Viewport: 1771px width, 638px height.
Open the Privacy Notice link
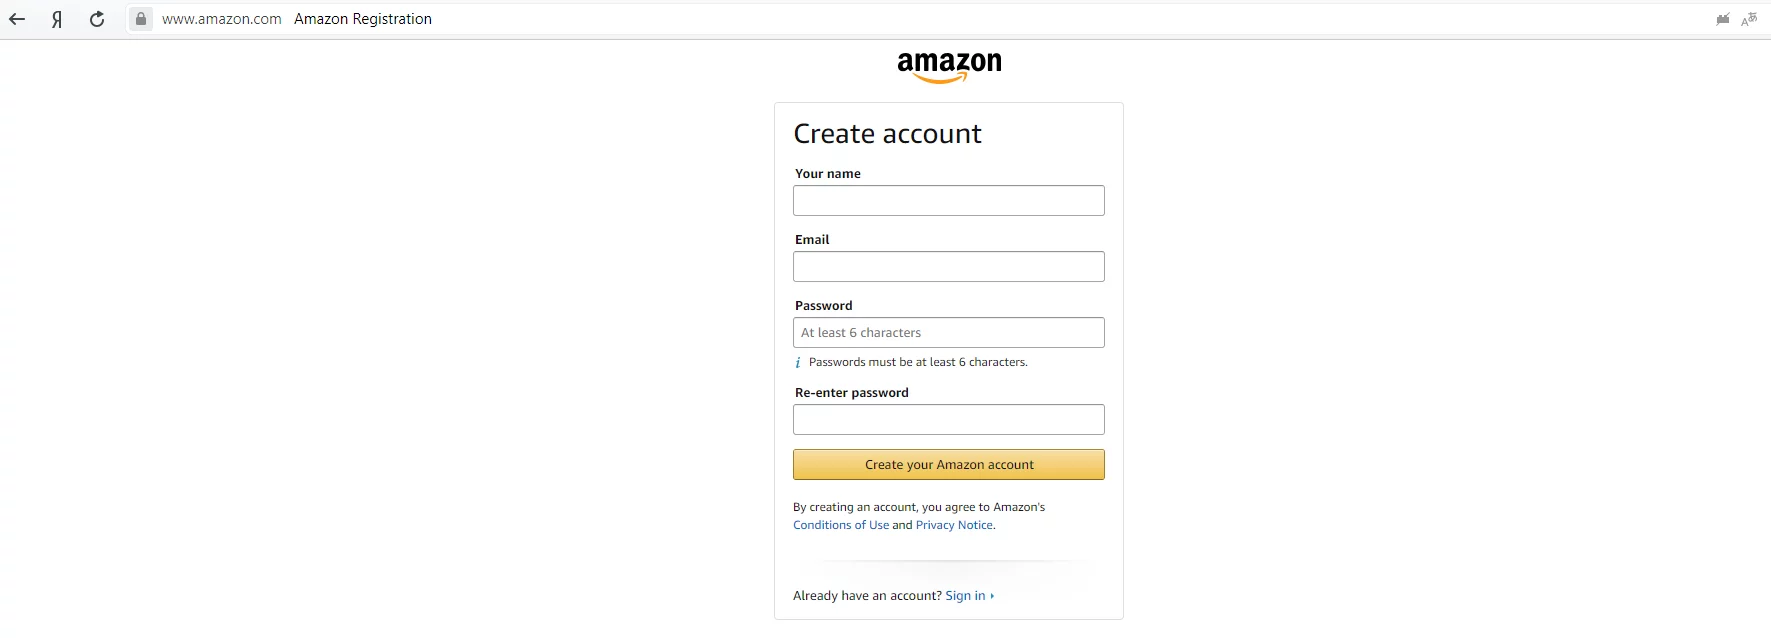point(953,525)
